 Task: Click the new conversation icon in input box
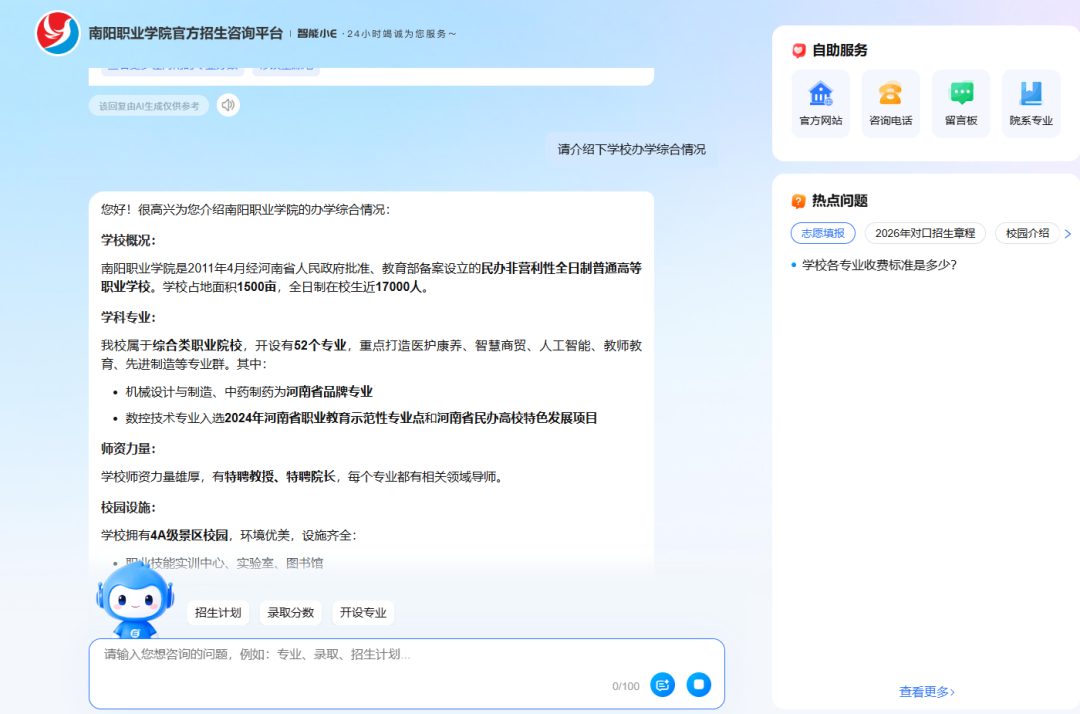tap(662, 685)
